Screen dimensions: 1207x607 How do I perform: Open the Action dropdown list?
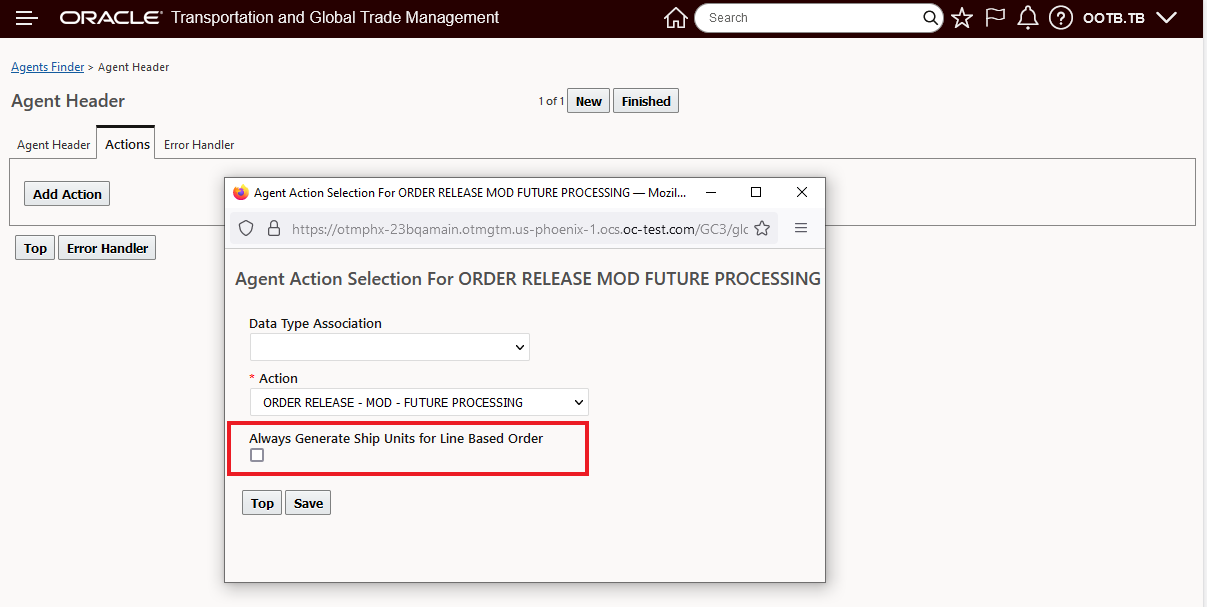click(419, 402)
